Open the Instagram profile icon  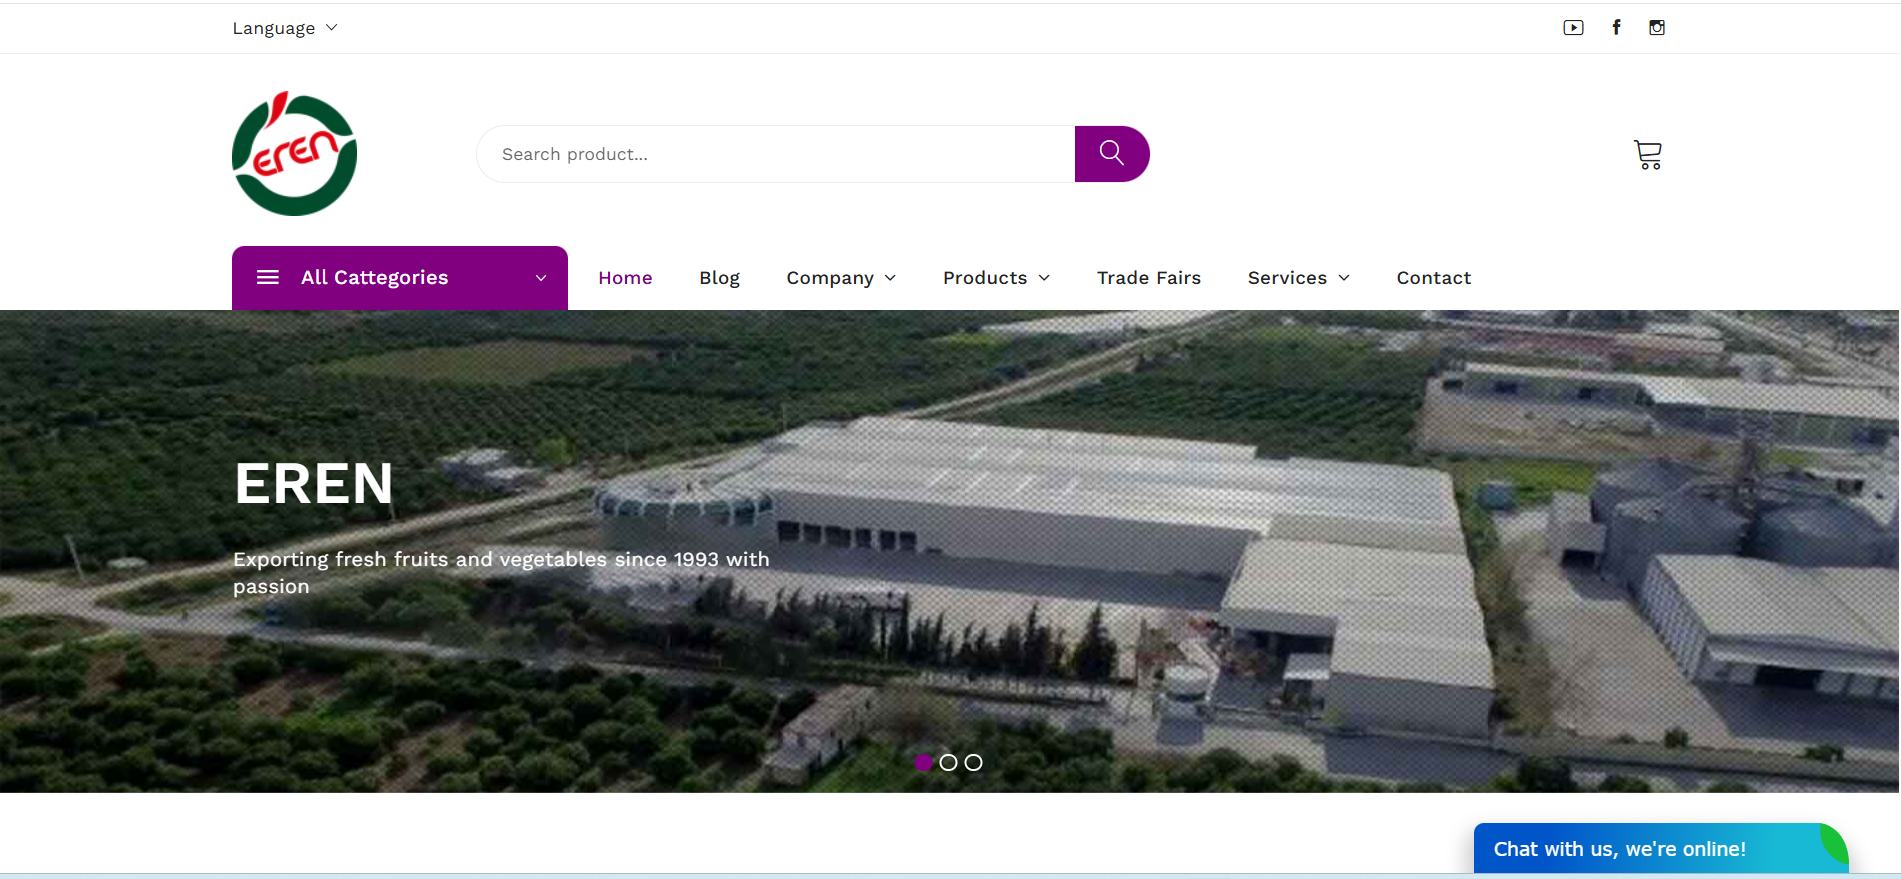pos(1657,28)
